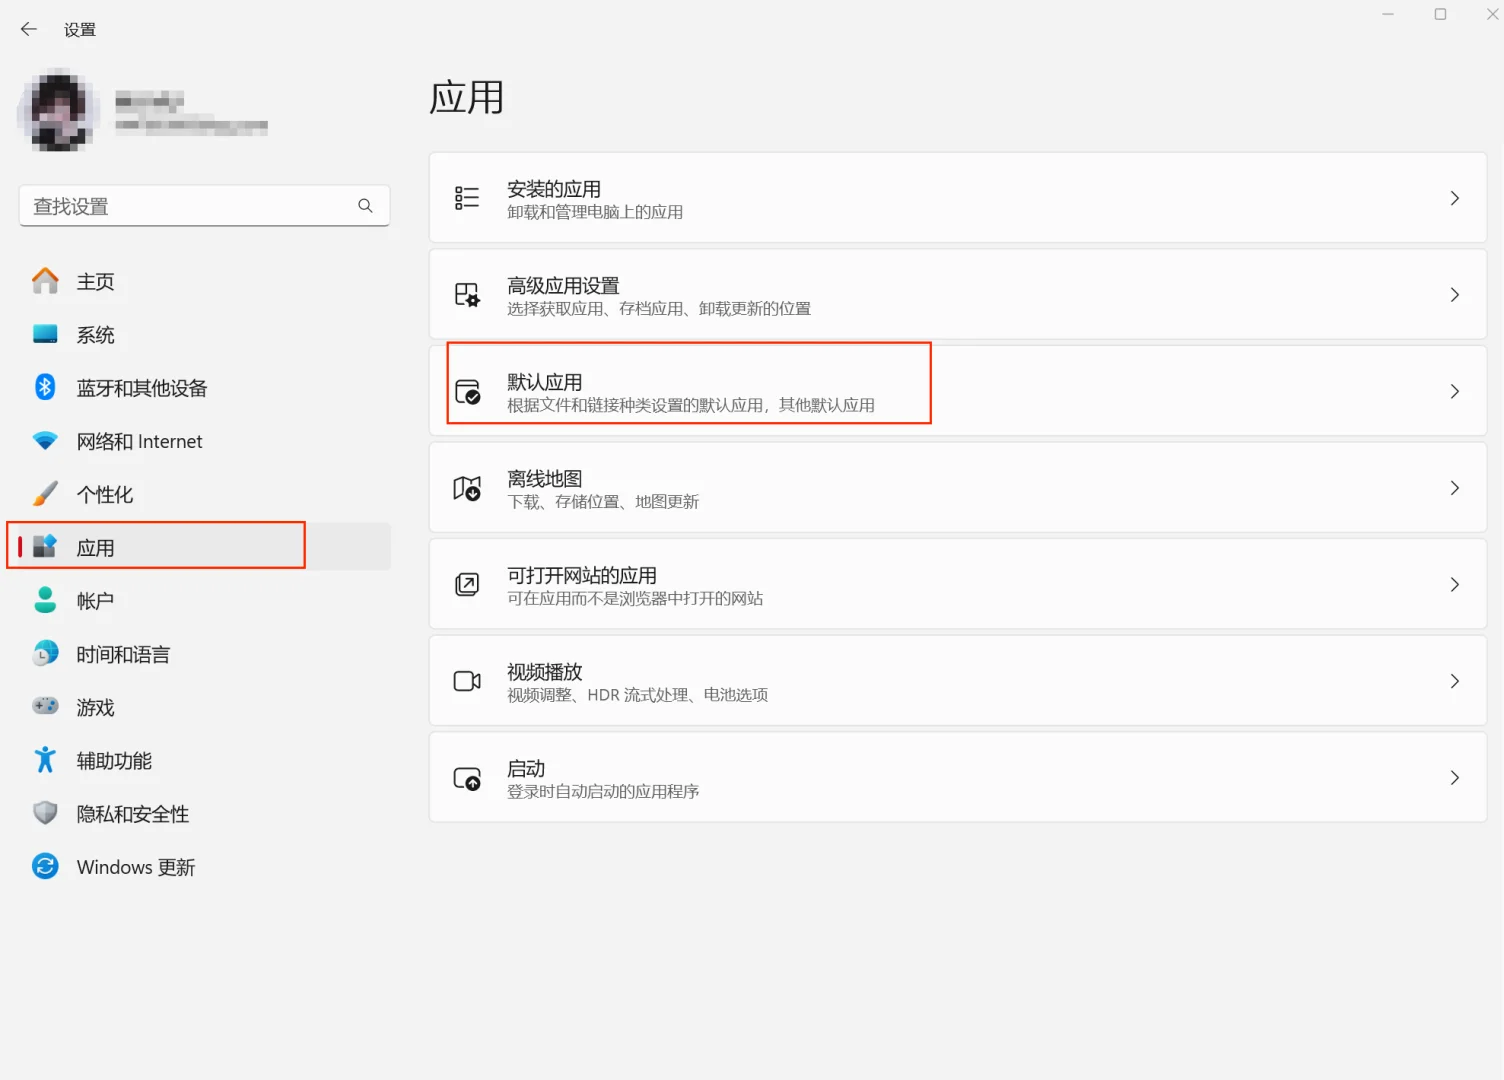This screenshot has width=1504, height=1080.
Task: Select the 辅助功能 accessibility icon
Action: pyautogui.click(x=45, y=760)
